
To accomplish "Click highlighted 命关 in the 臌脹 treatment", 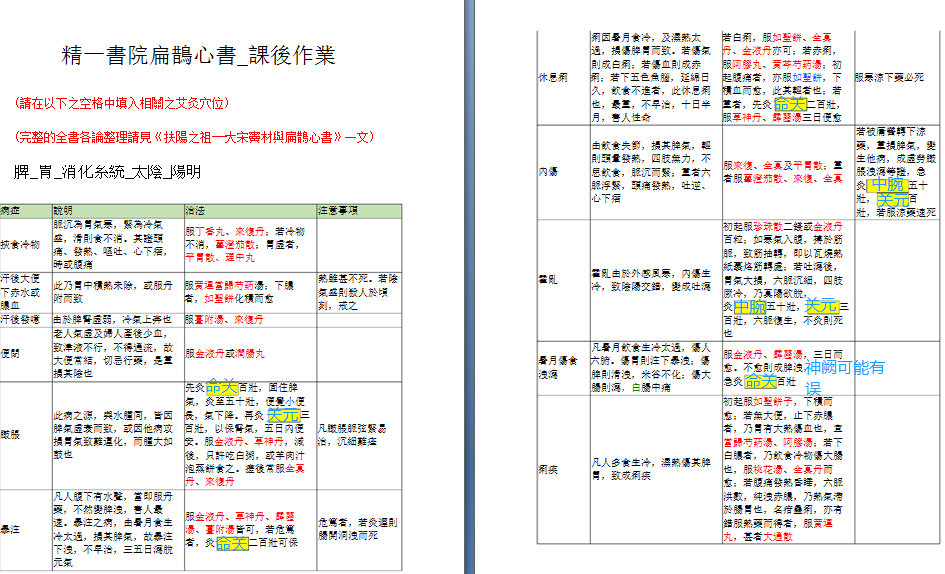I will coord(222,387).
